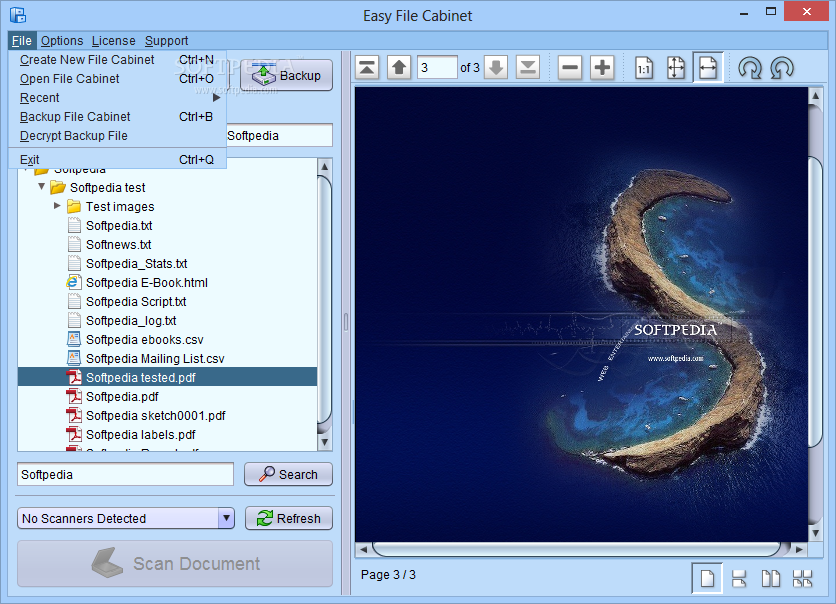Screen dimensions: 836x604
Task: Select Softpedia tested.pdf file
Action: [167, 377]
